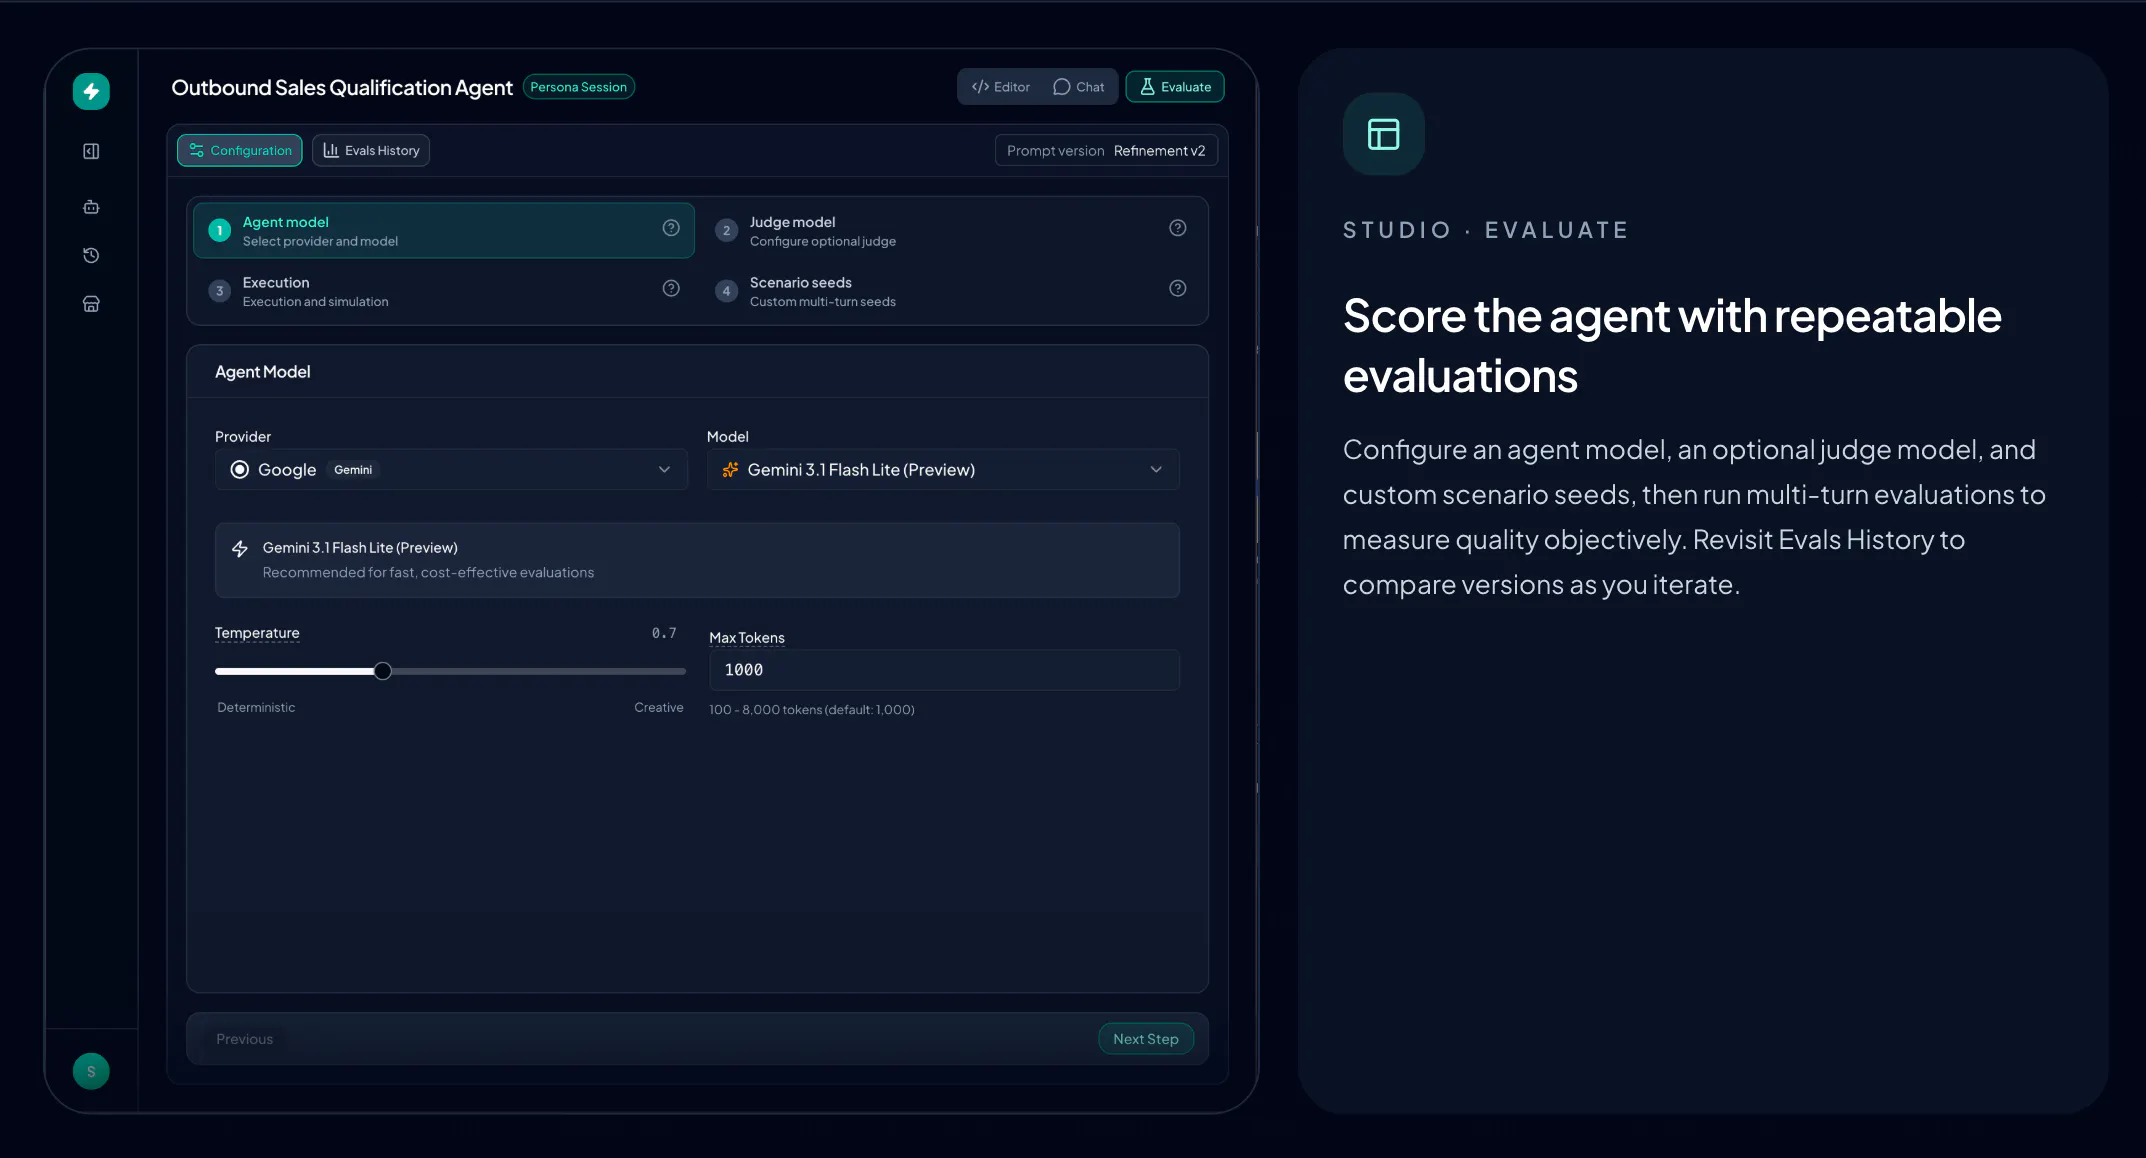Open the history clock icon in sidebar
The width and height of the screenshot is (2146, 1158).
pyautogui.click(x=91, y=255)
